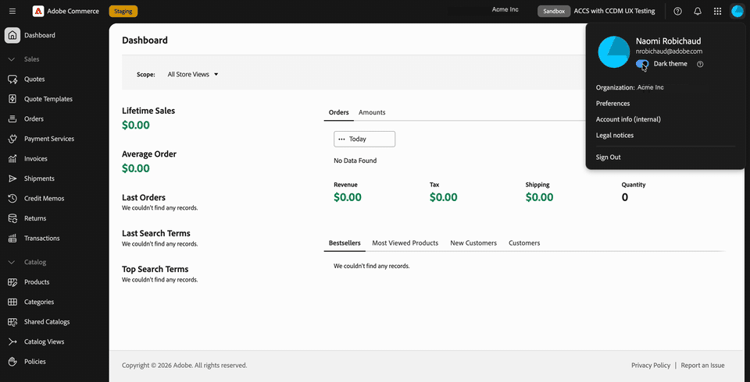750x382 pixels.
Task: Open the help question mark icon
Action: (677, 11)
